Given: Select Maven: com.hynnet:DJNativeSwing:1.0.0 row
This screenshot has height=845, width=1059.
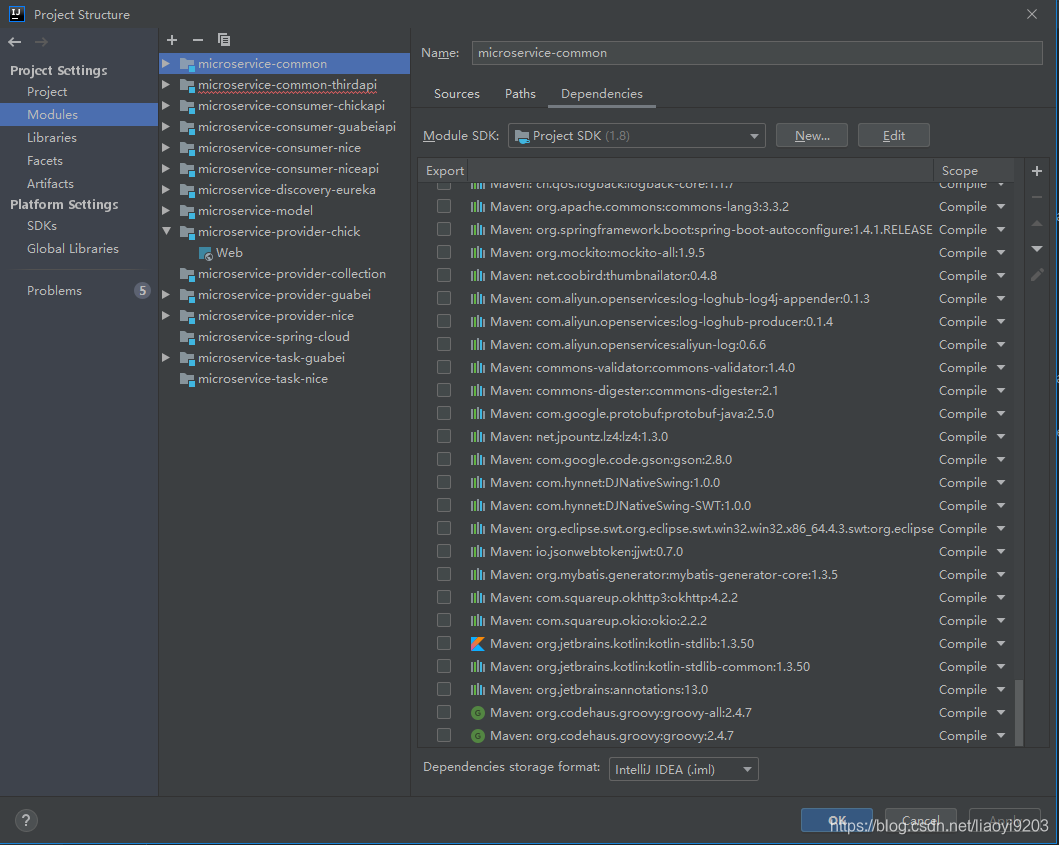Looking at the screenshot, I should pos(716,482).
